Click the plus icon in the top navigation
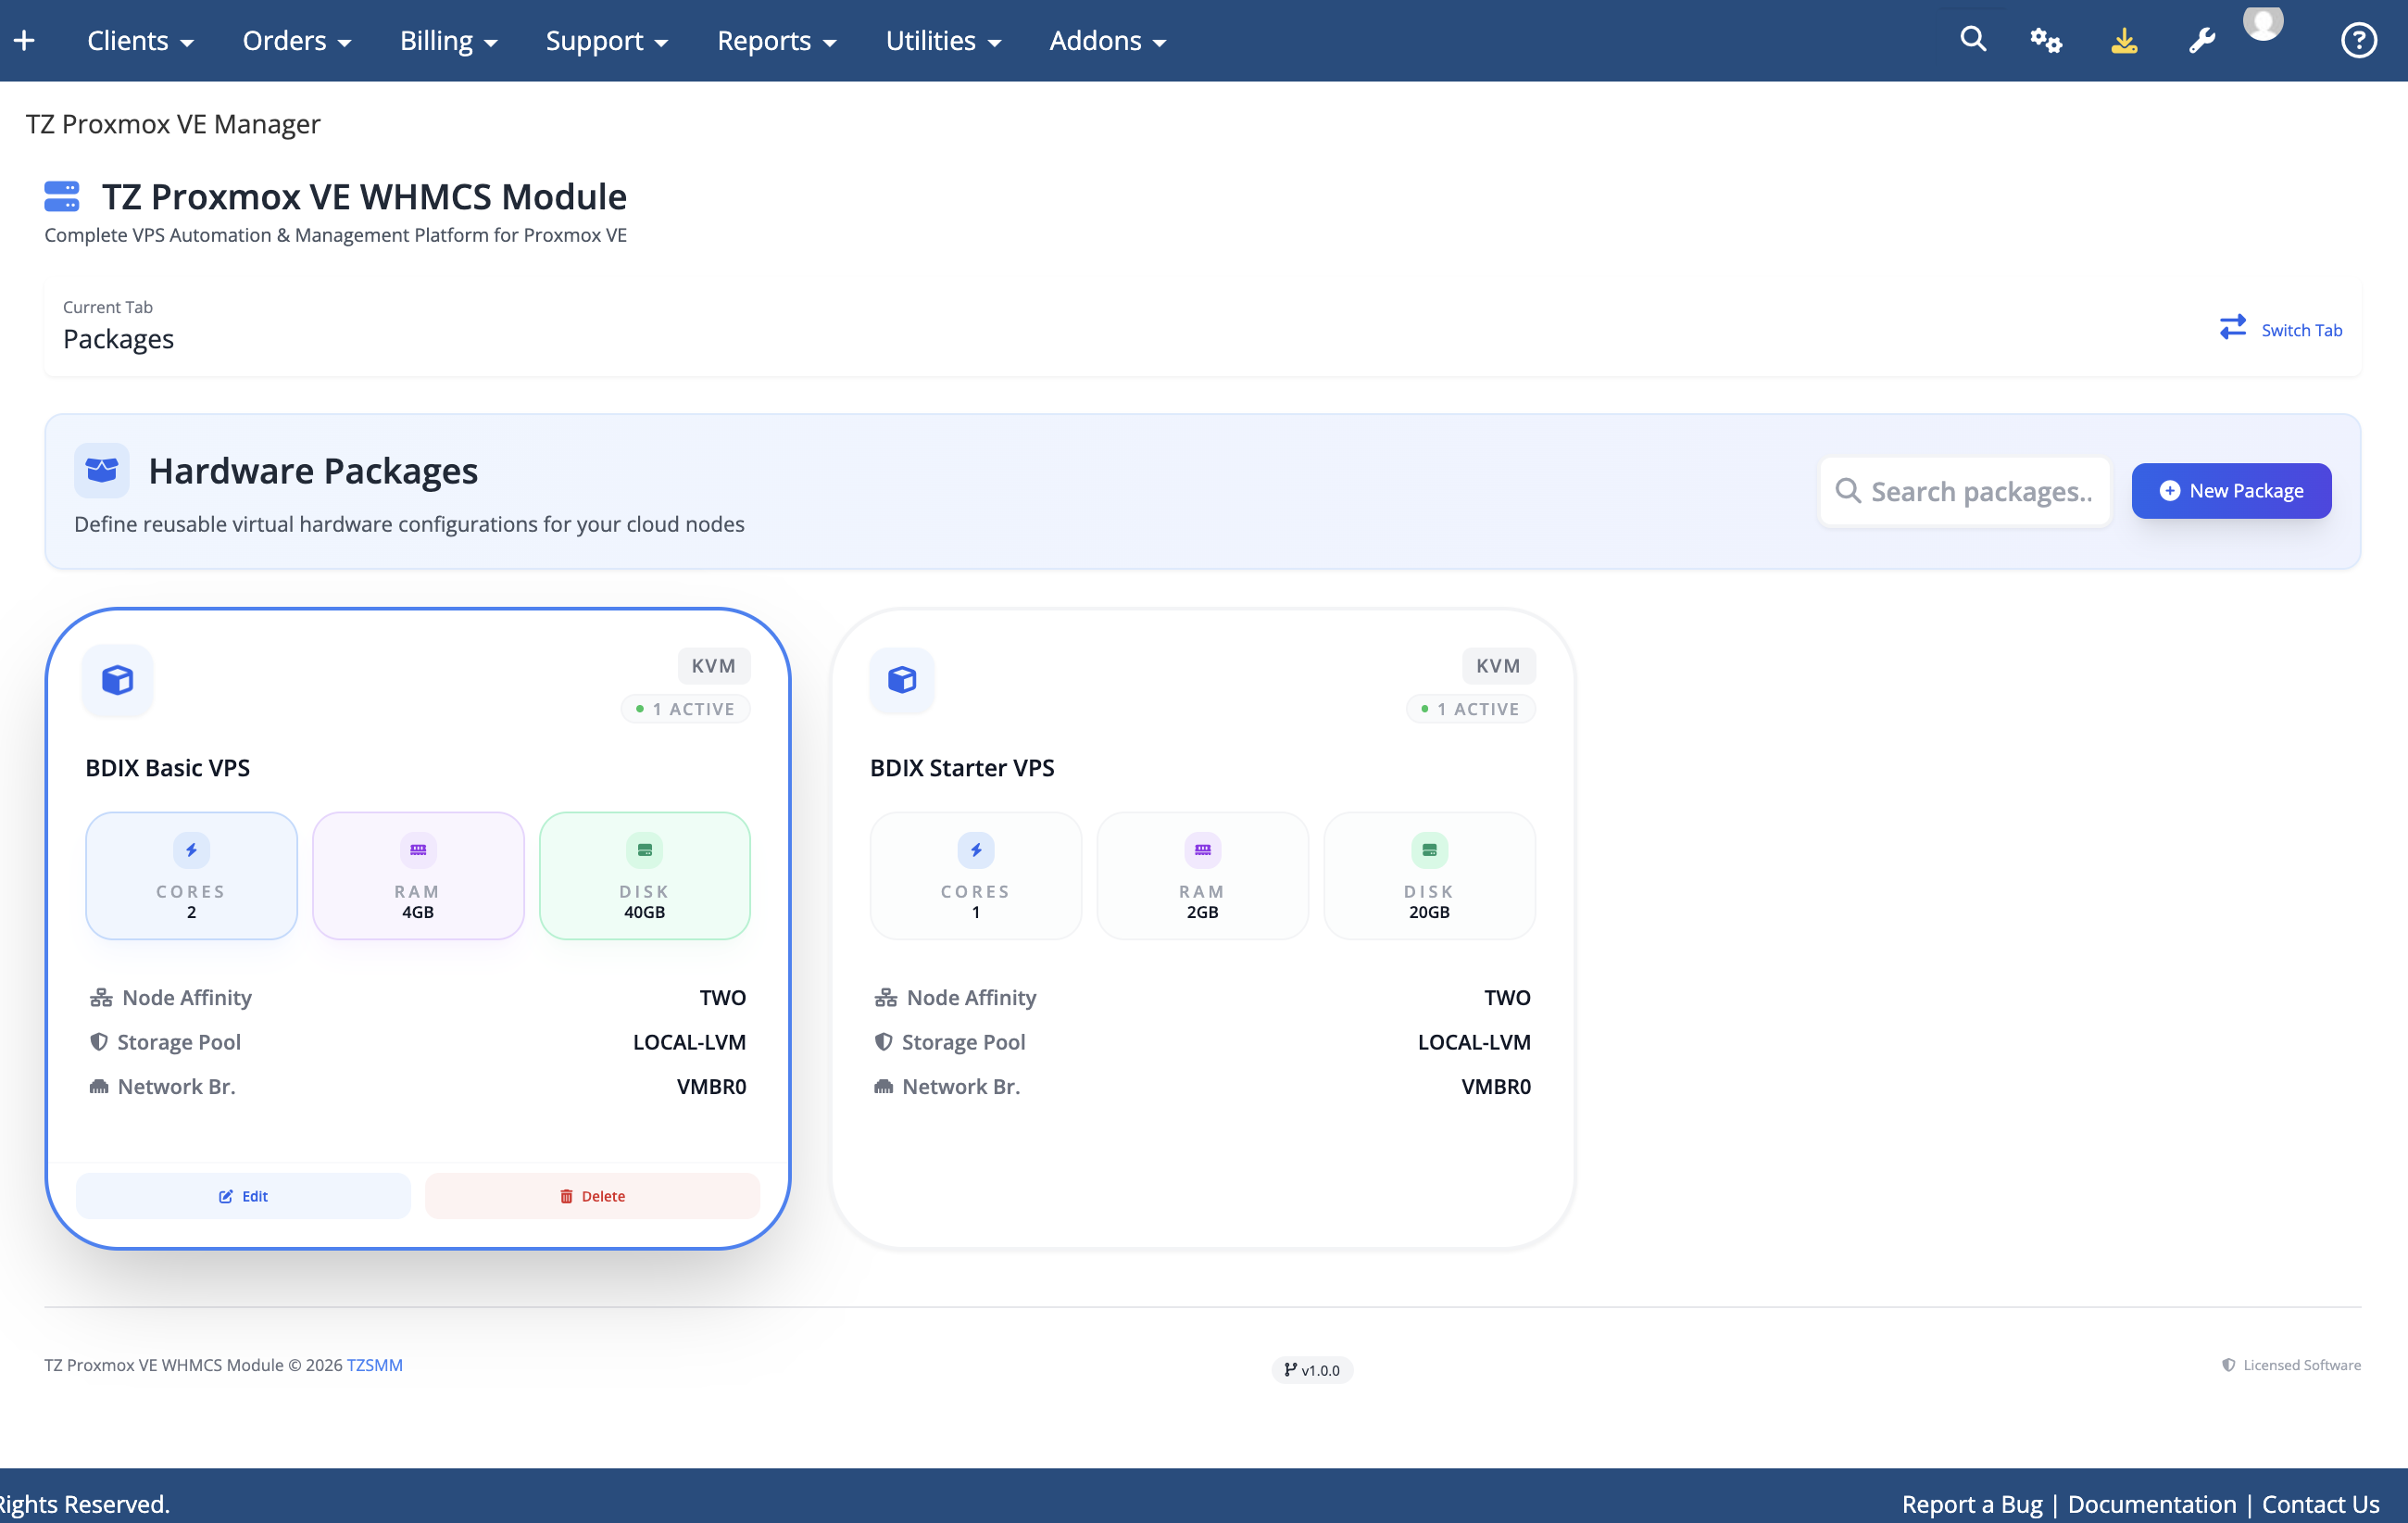The width and height of the screenshot is (2408, 1523). [24, 39]
